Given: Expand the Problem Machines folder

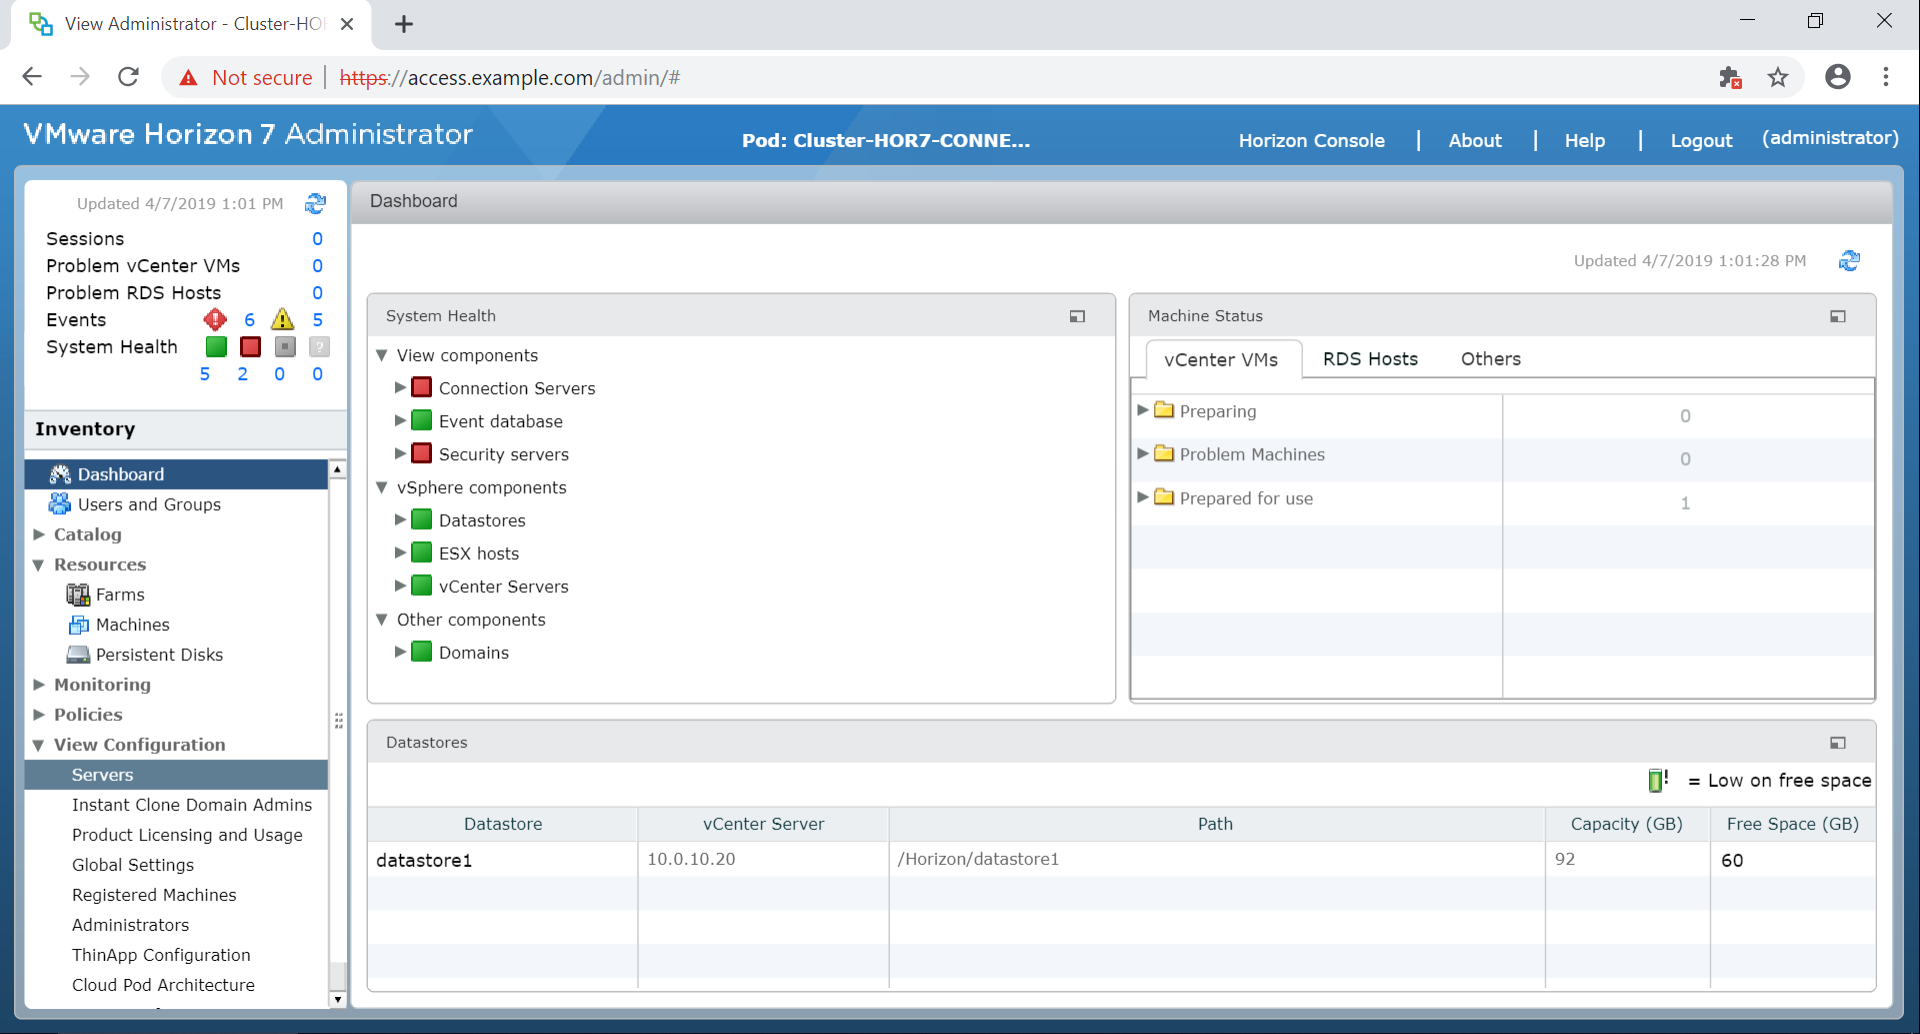Looking at the screenshot, I should 1143,453.
